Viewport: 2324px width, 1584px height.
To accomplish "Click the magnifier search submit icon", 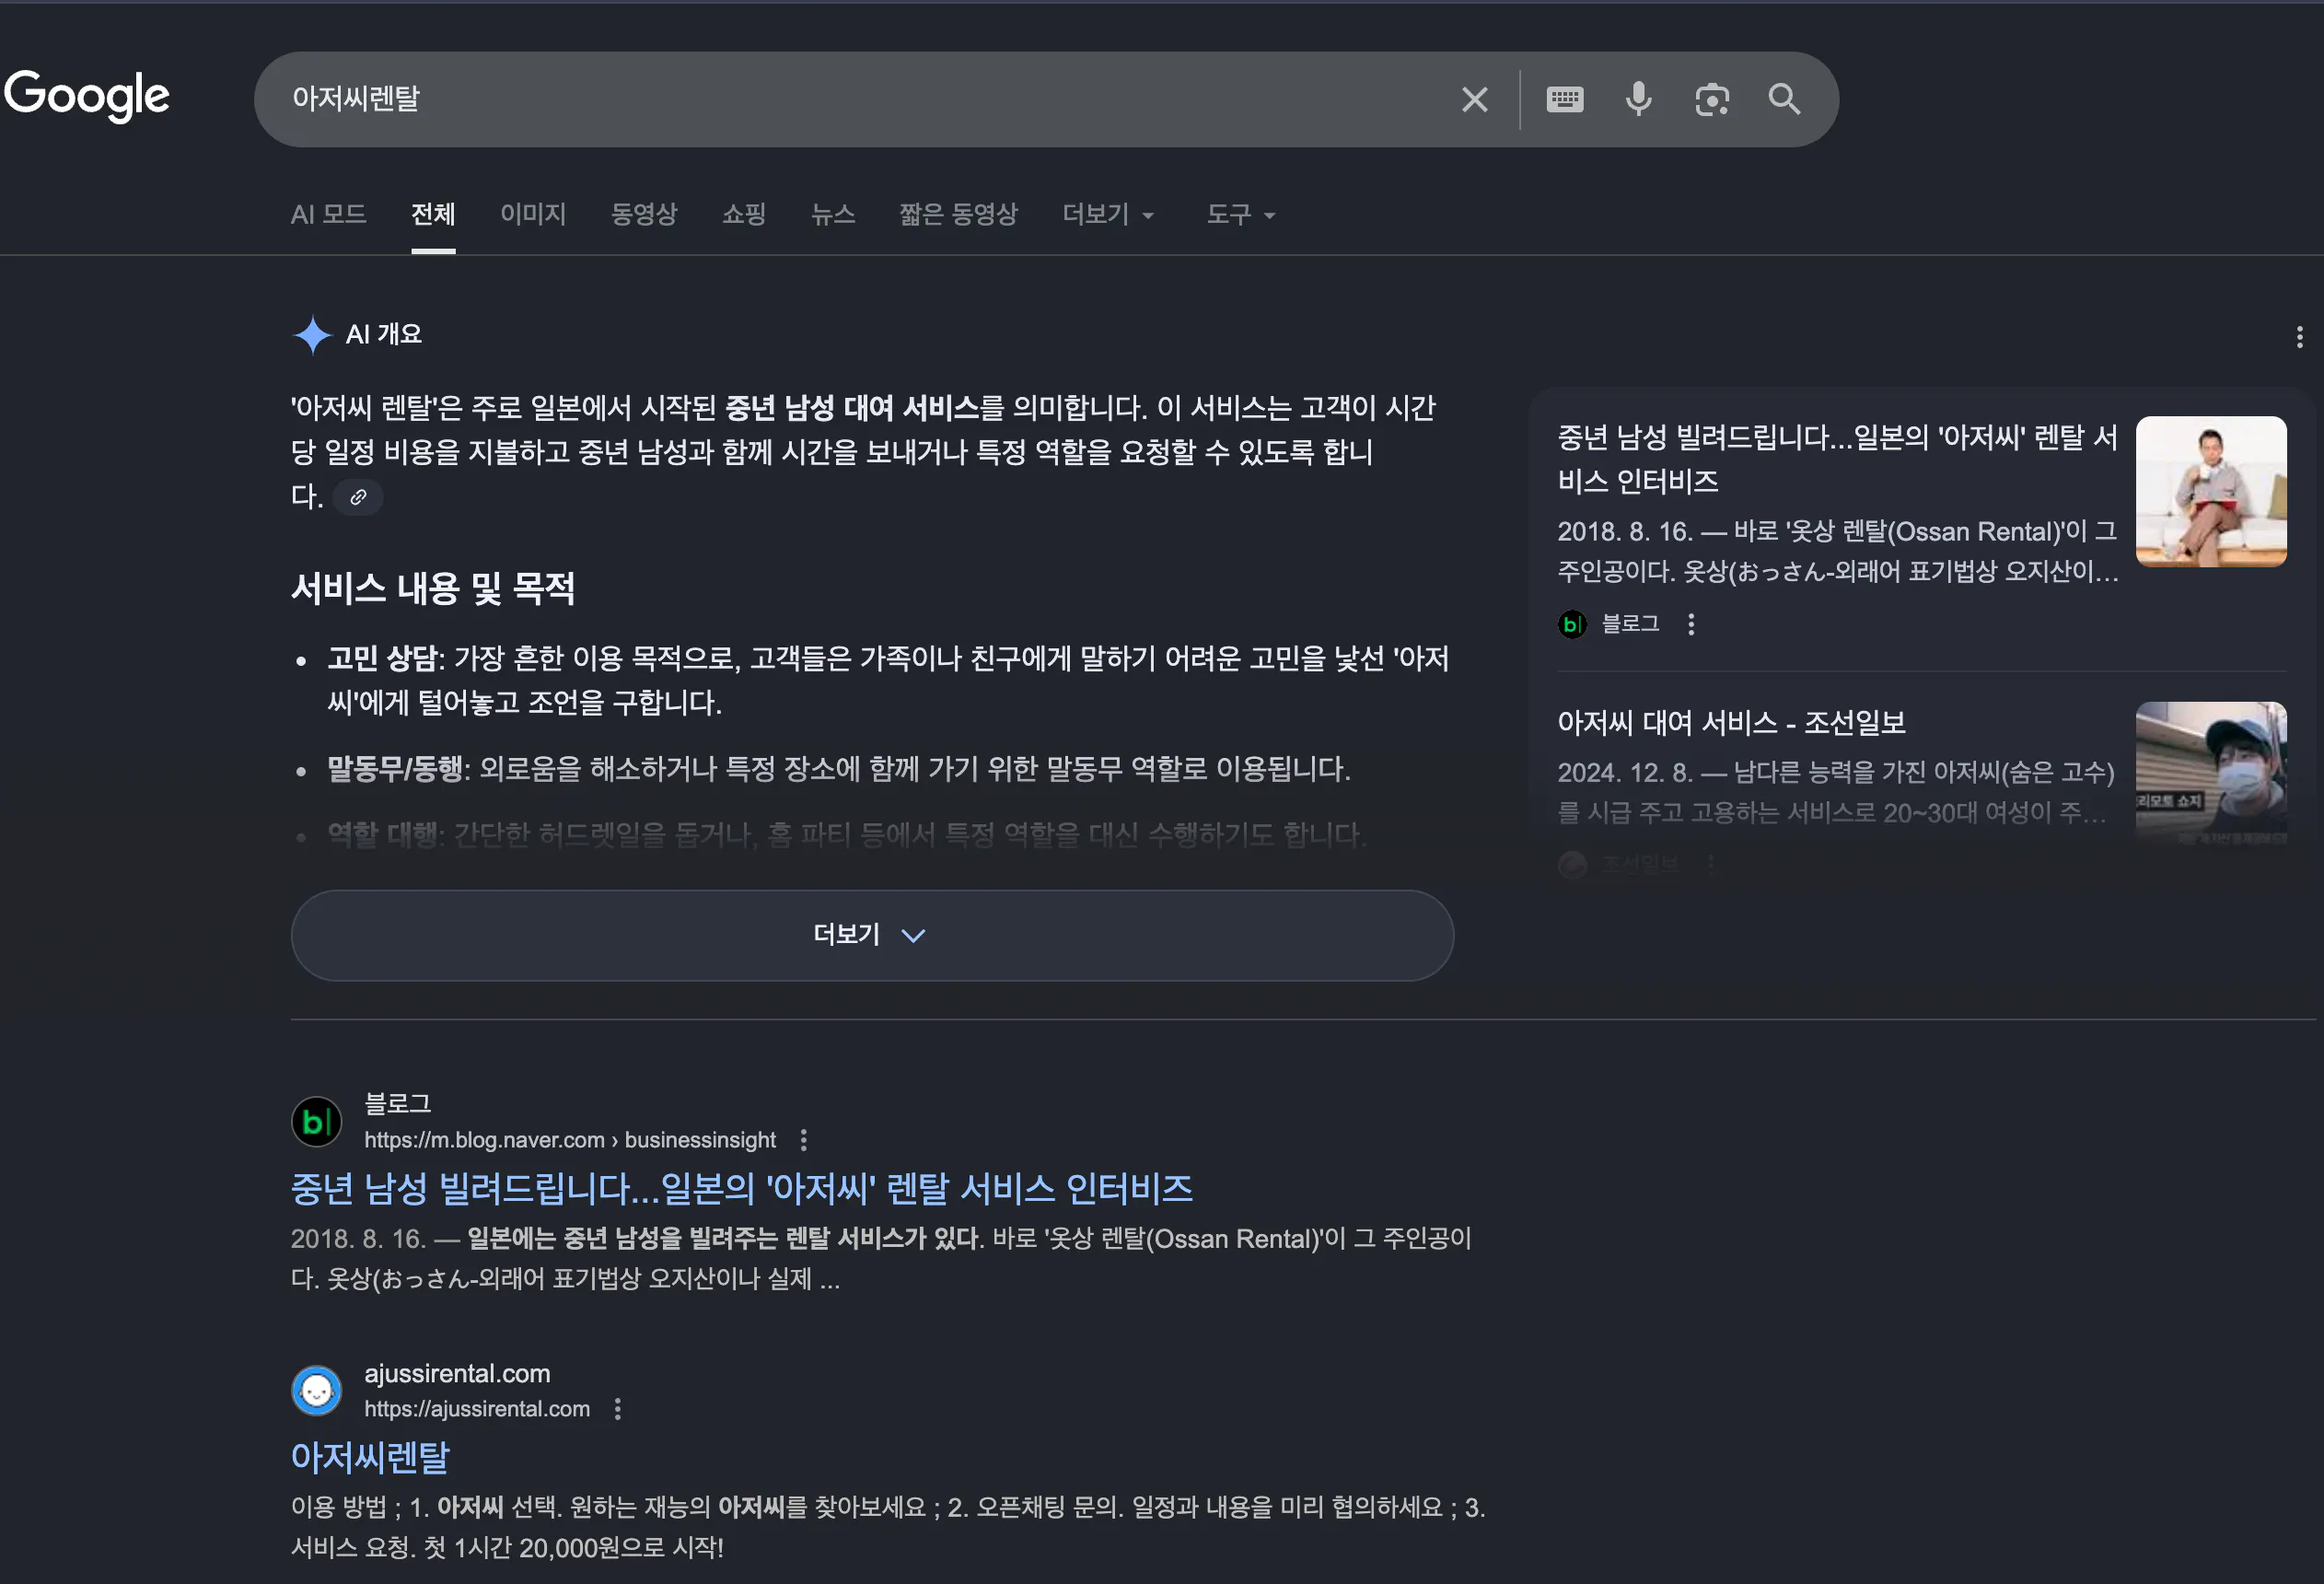I will (x=1784, y=99).
